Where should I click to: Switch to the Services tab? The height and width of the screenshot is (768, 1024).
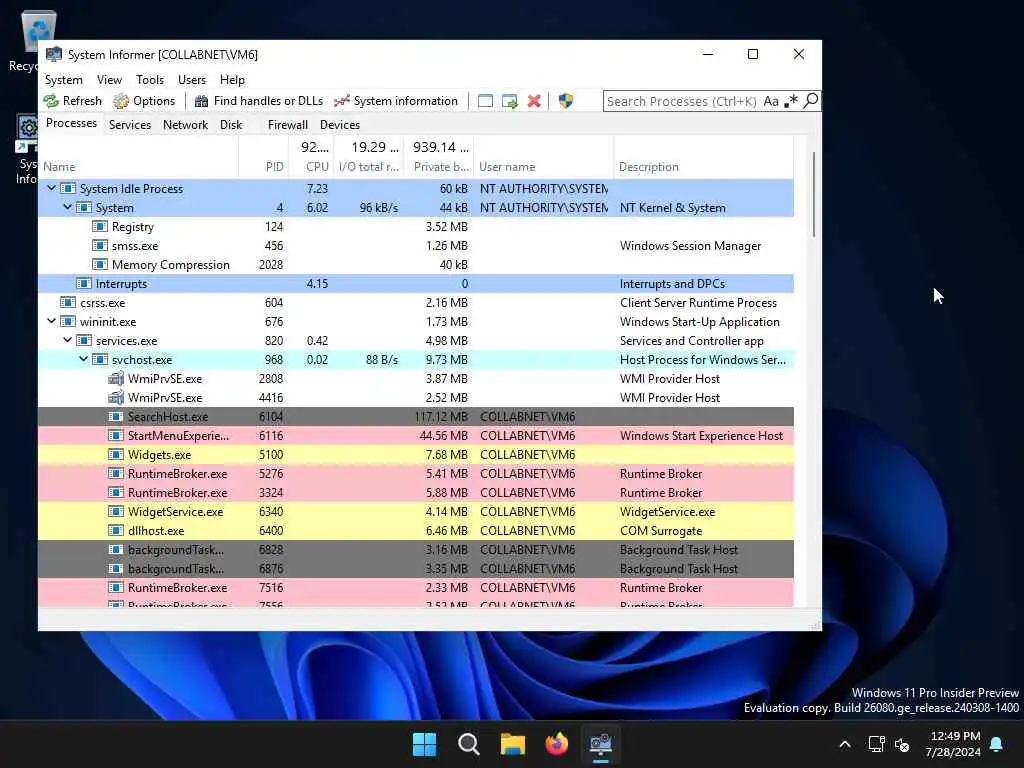click(x=129, y=125)
